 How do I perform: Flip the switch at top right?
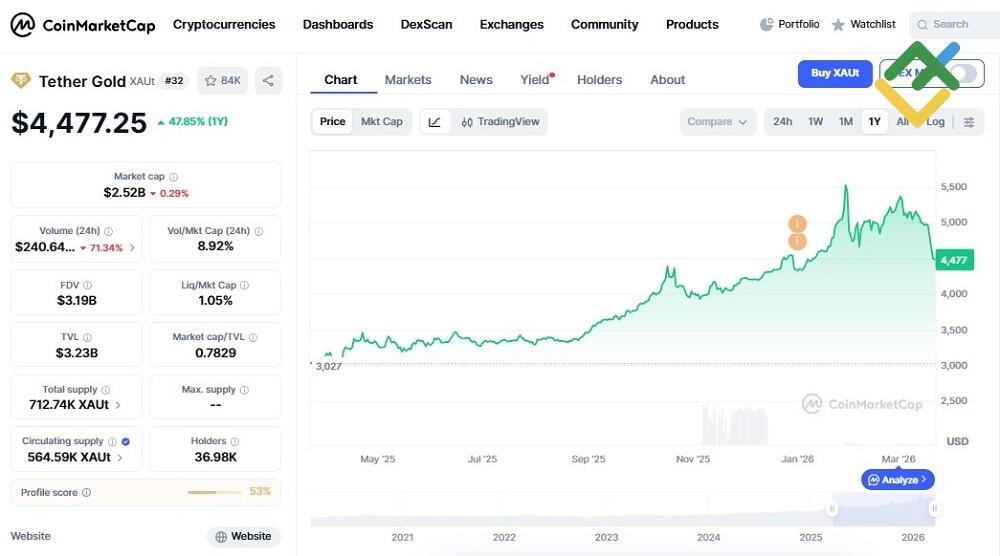(964, 73)
